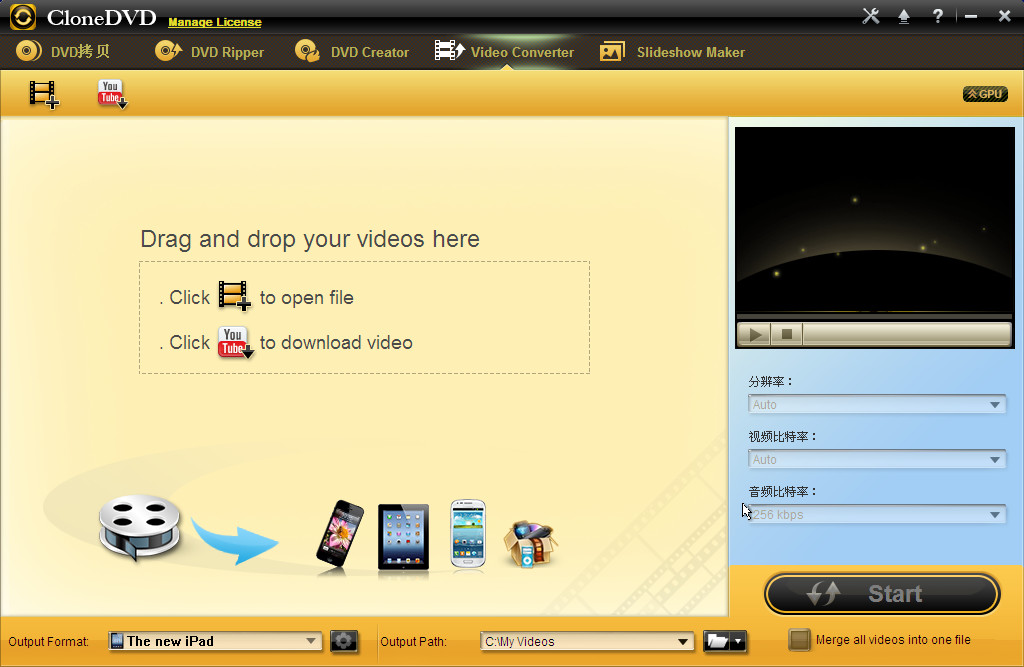Open the tools settings wrench icon
This screenshot has width=1024, height=667.
(x=871, y=16)
